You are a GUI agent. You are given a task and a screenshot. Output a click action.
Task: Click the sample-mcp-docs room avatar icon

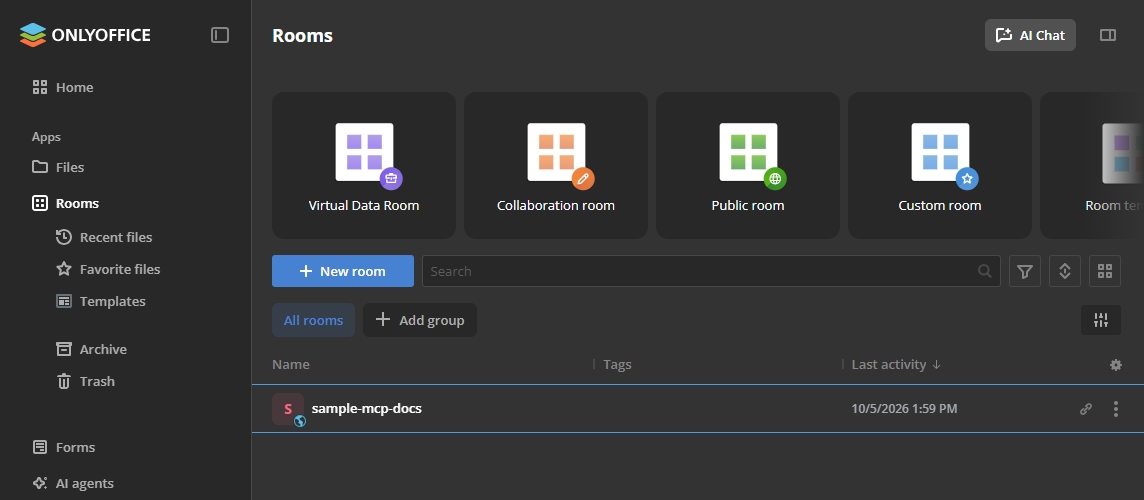click(x=288, y=409)
